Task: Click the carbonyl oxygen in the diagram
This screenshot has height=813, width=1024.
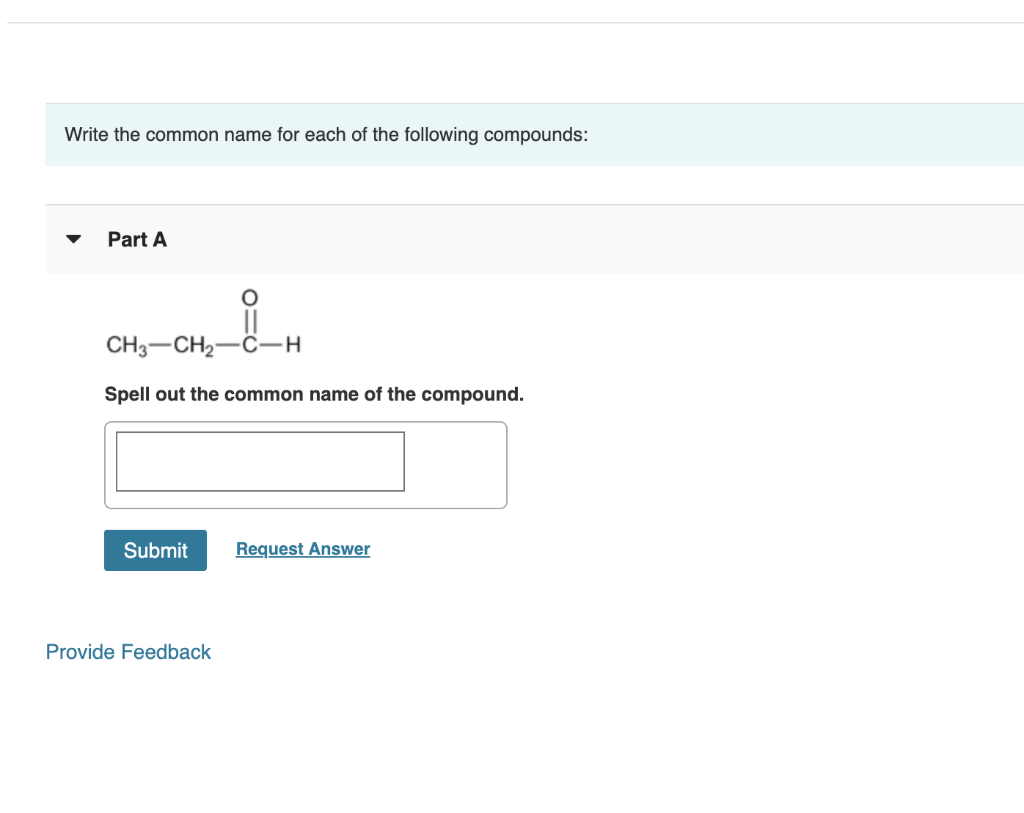Action: point(249,297)
